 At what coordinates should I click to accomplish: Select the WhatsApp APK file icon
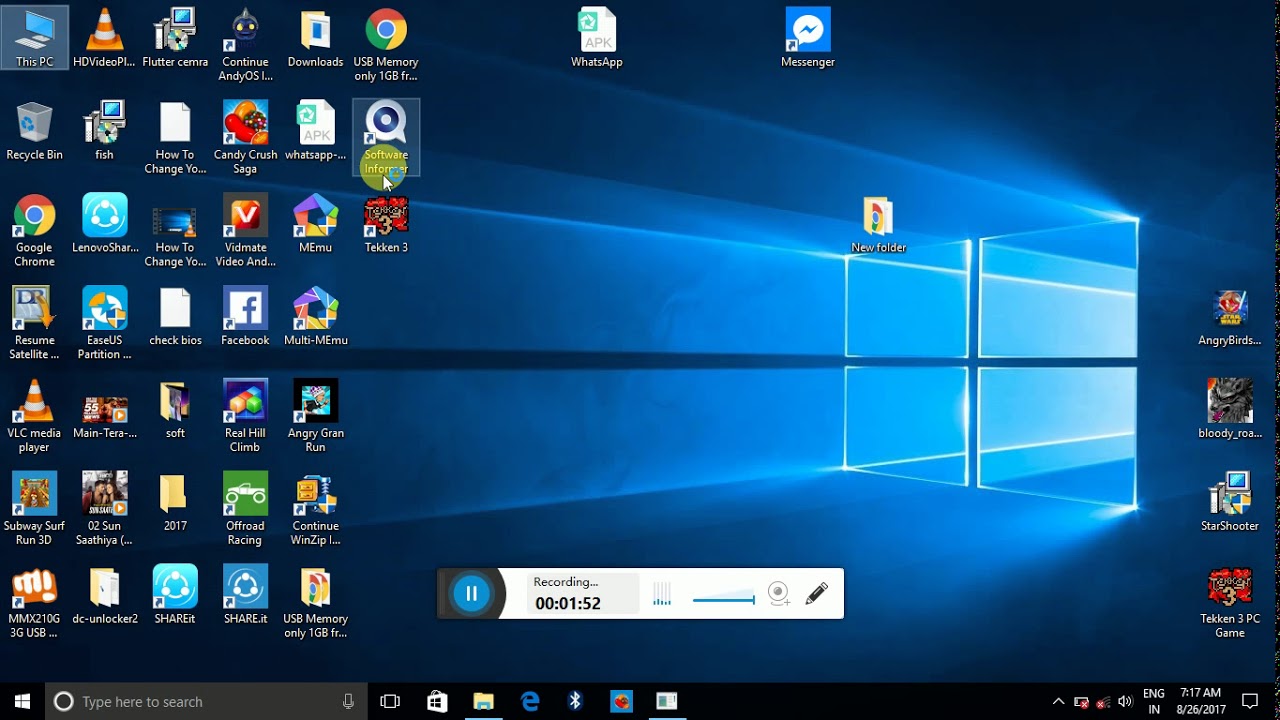(x=597, y=39)
